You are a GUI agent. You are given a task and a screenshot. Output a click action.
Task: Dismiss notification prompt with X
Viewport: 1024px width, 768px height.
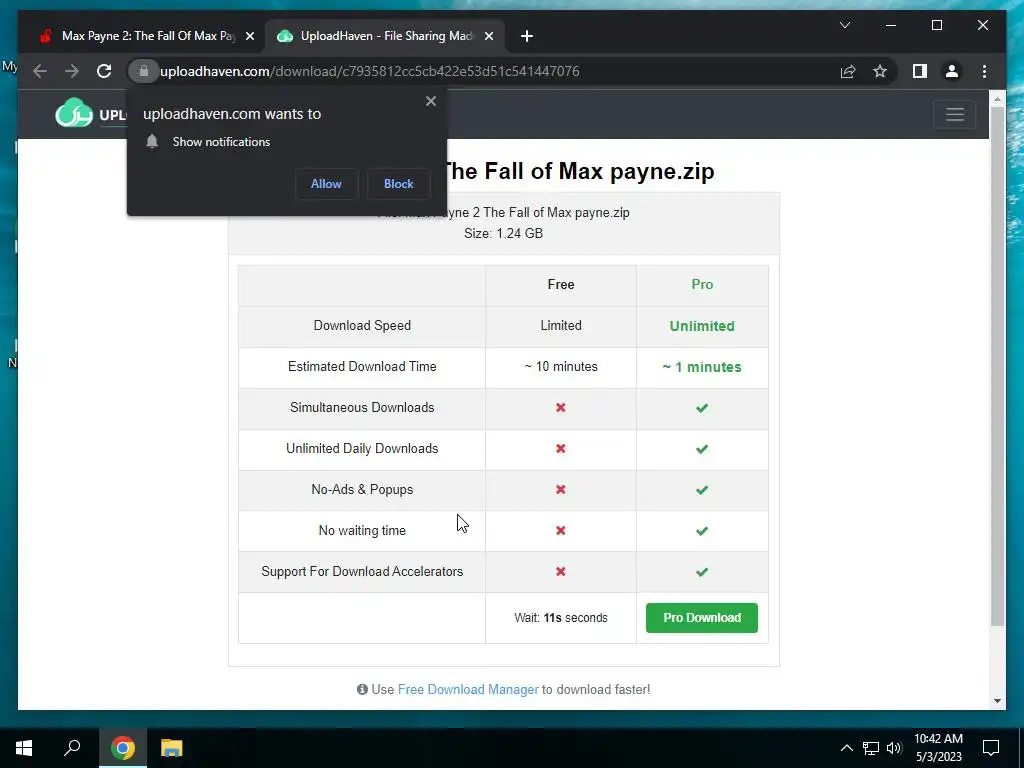(430, 101)
